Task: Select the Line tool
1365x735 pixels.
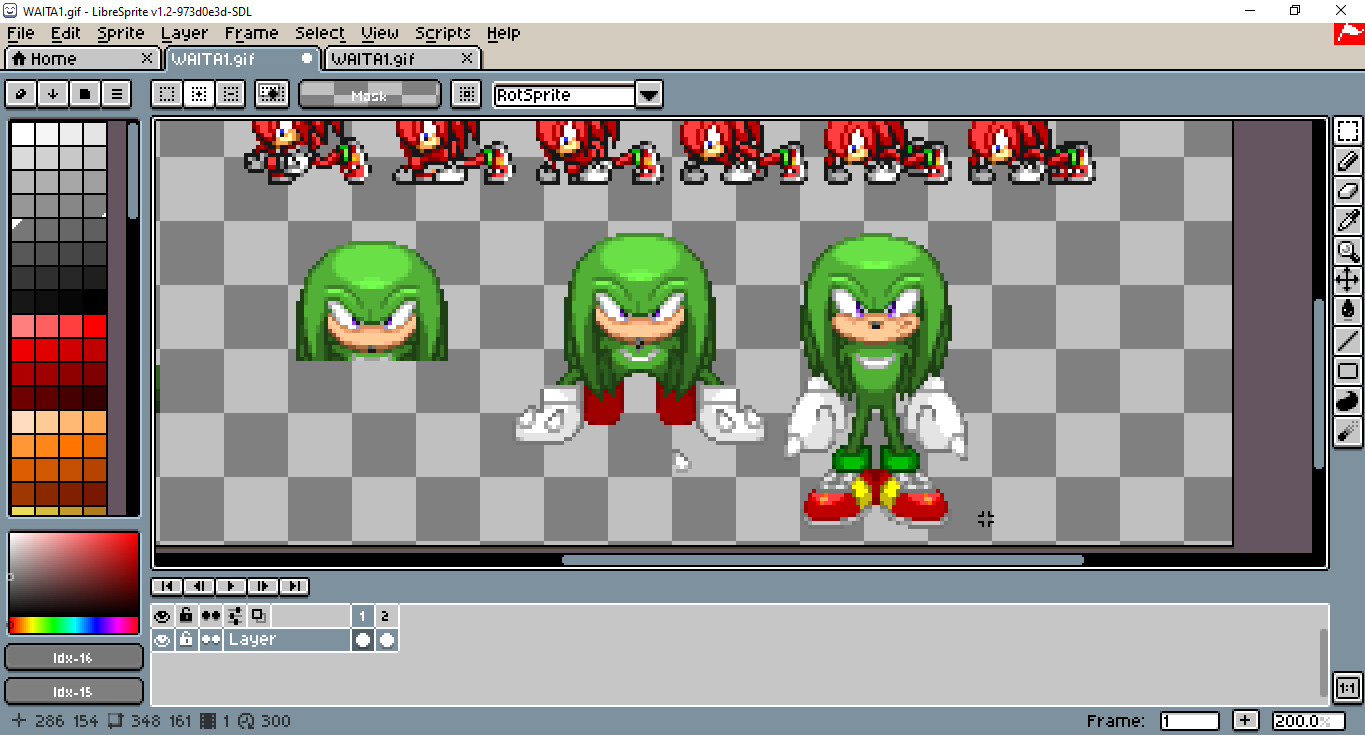Action: [x=1348, y=340]
